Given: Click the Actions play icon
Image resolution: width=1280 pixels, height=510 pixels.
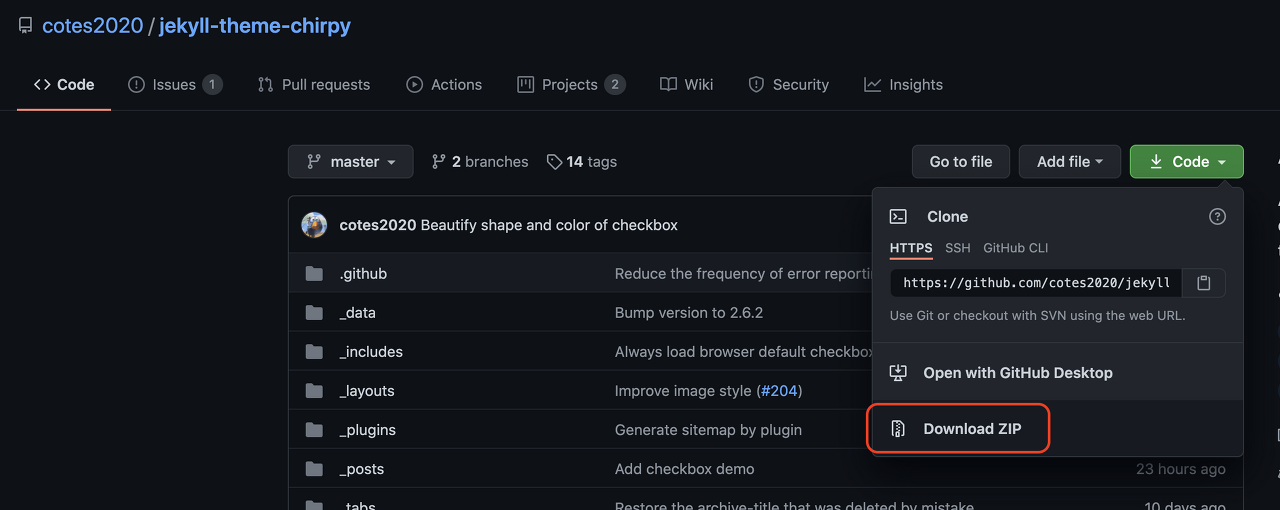Looking at the screenshot, I should [x=414, y=84].
